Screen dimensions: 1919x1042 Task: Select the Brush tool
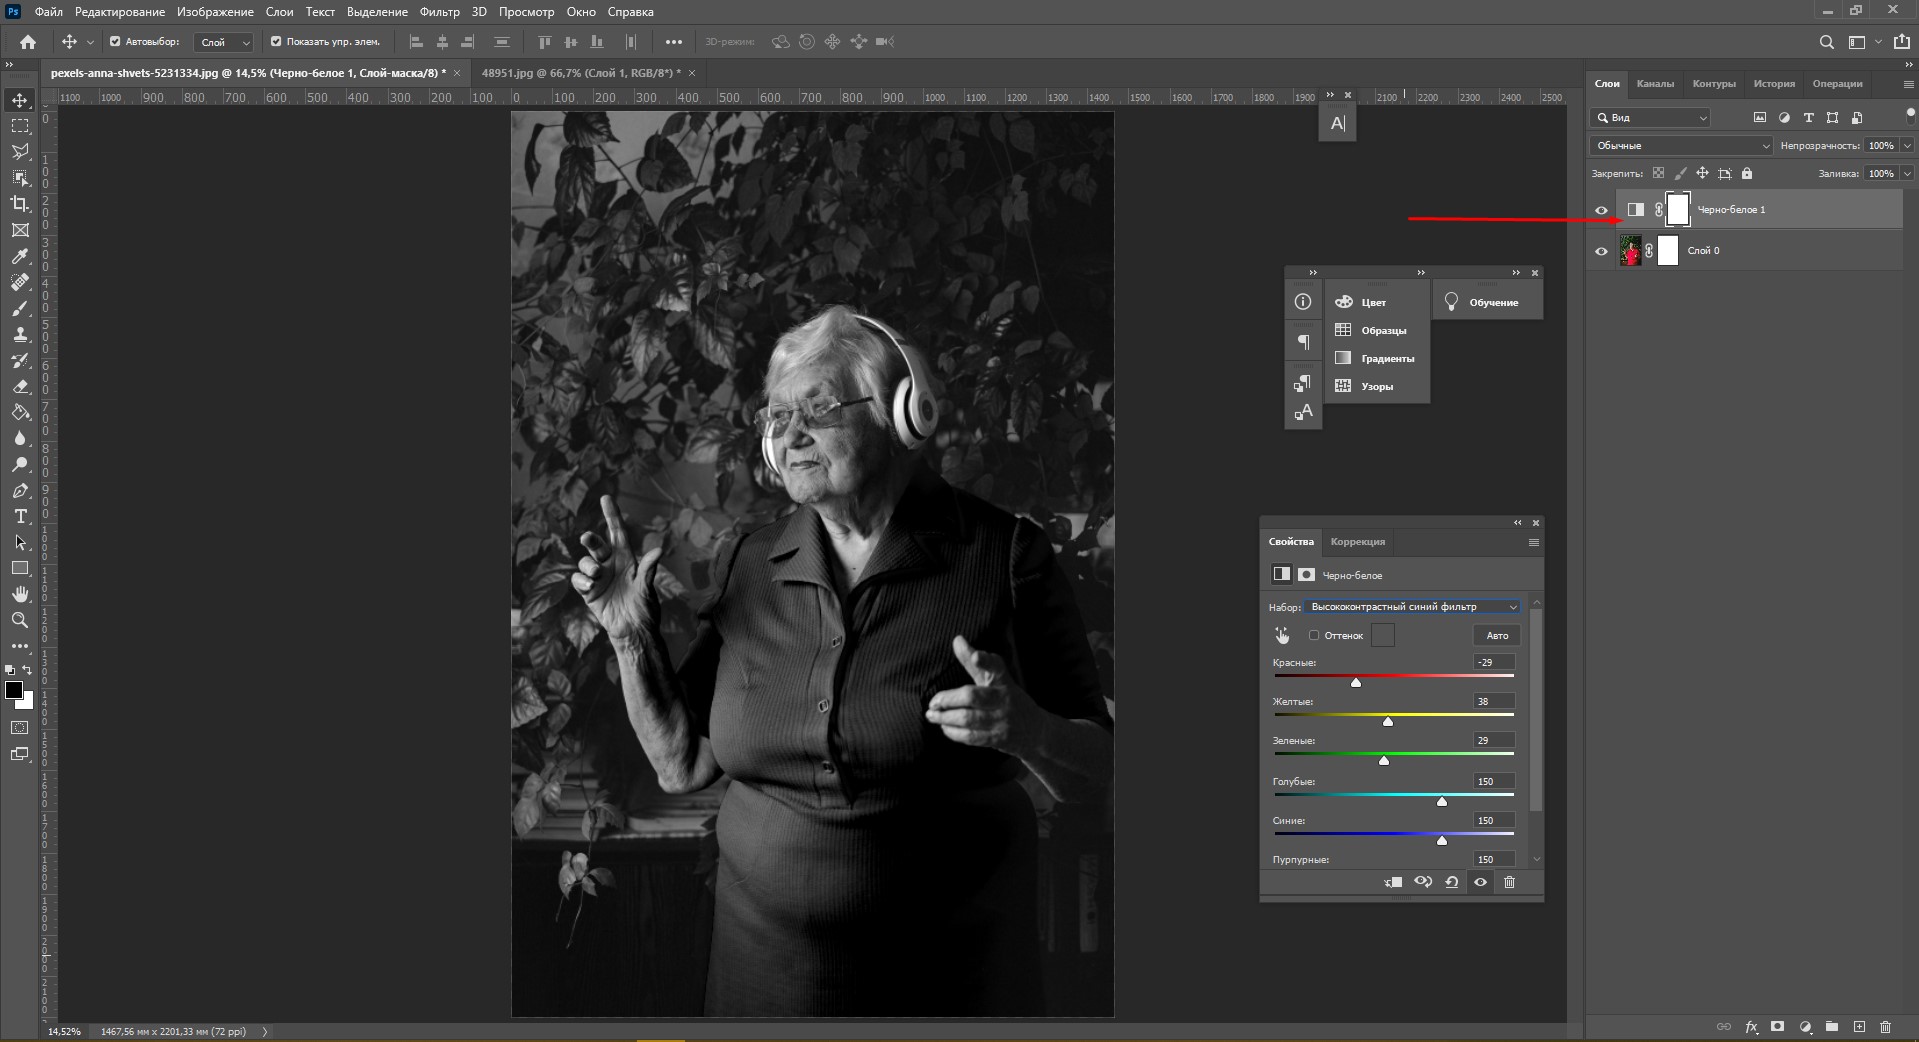pos(20,308)
